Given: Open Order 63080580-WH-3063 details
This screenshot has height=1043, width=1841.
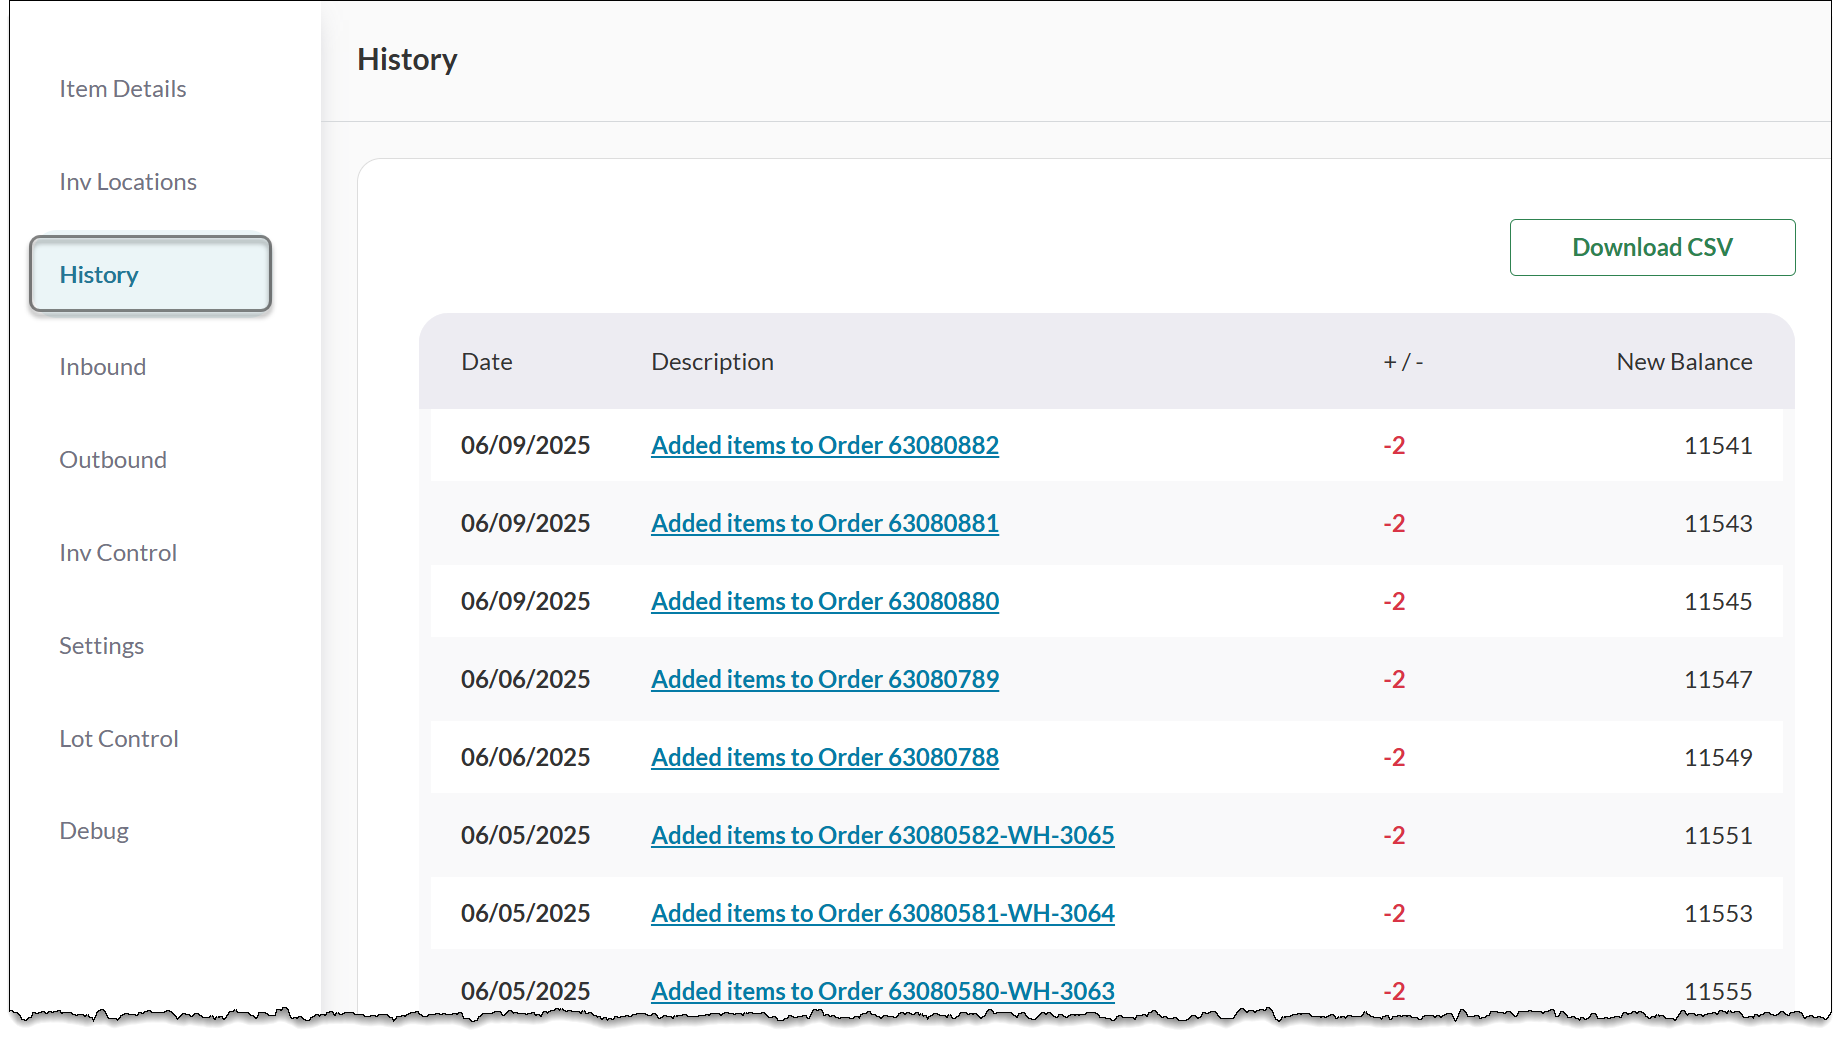Looking at the screenshot, I should 883,991.
